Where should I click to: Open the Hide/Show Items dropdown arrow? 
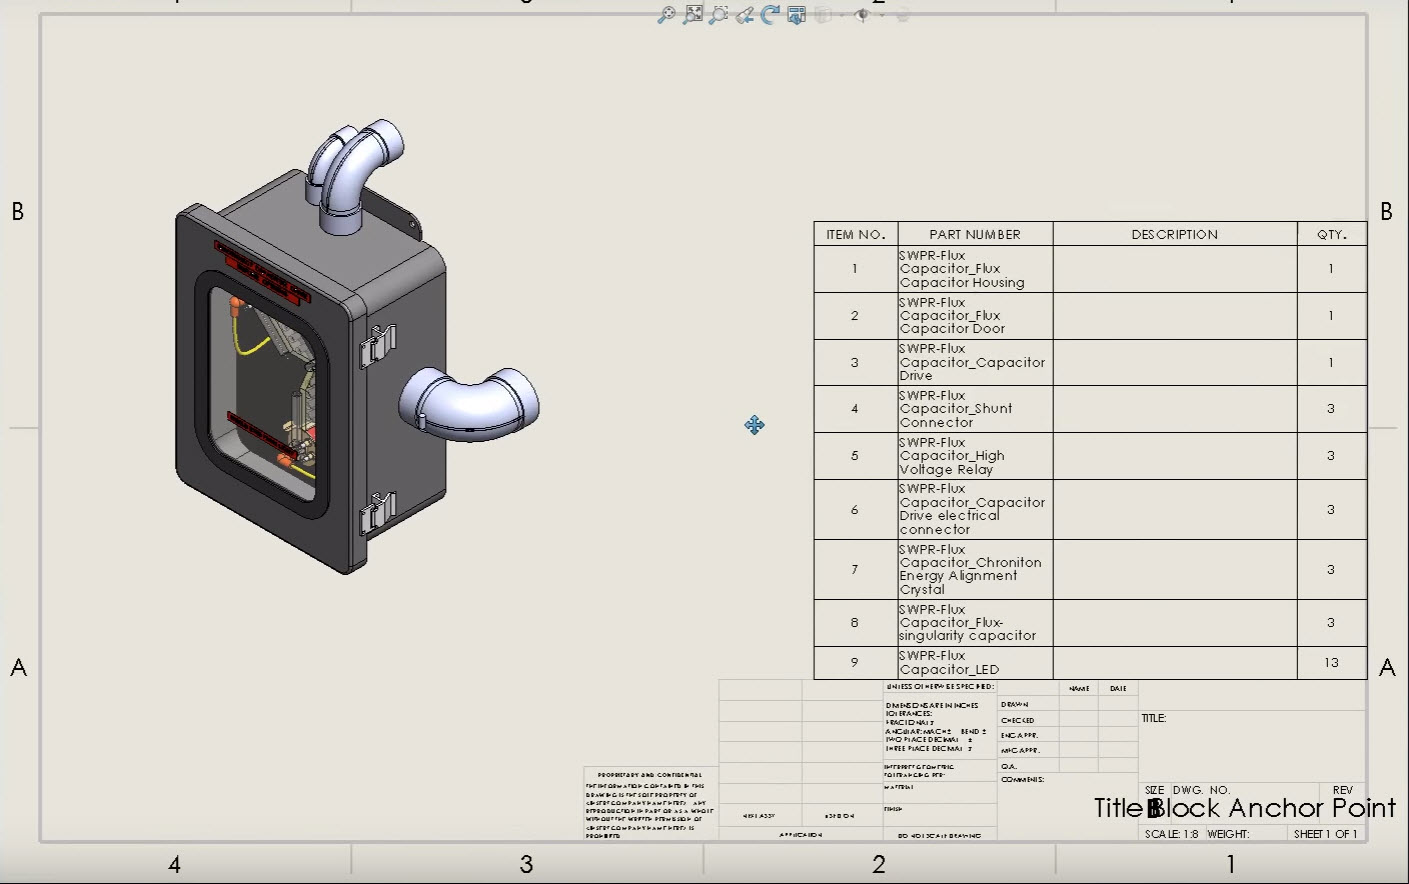[x=882, y=15]
